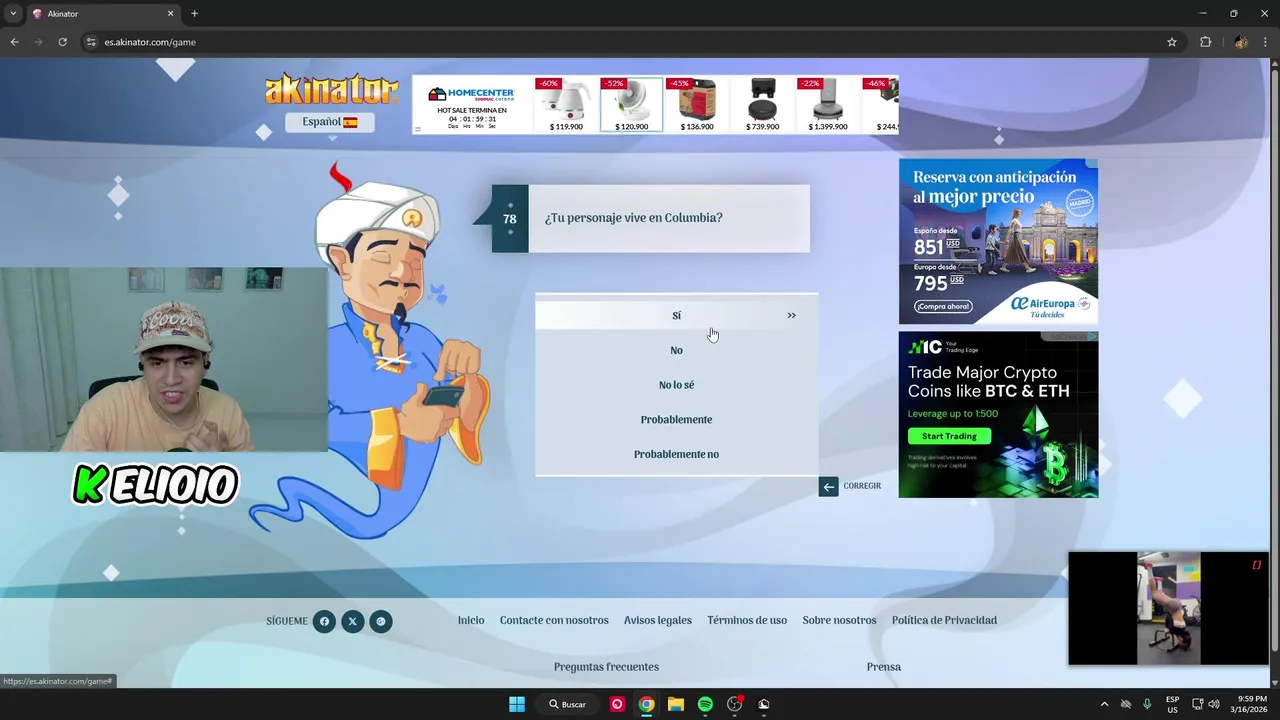Open the Chrome three-dot menu
Viewport: 1280px width, 720px height.
click(x=1266, y=42)
